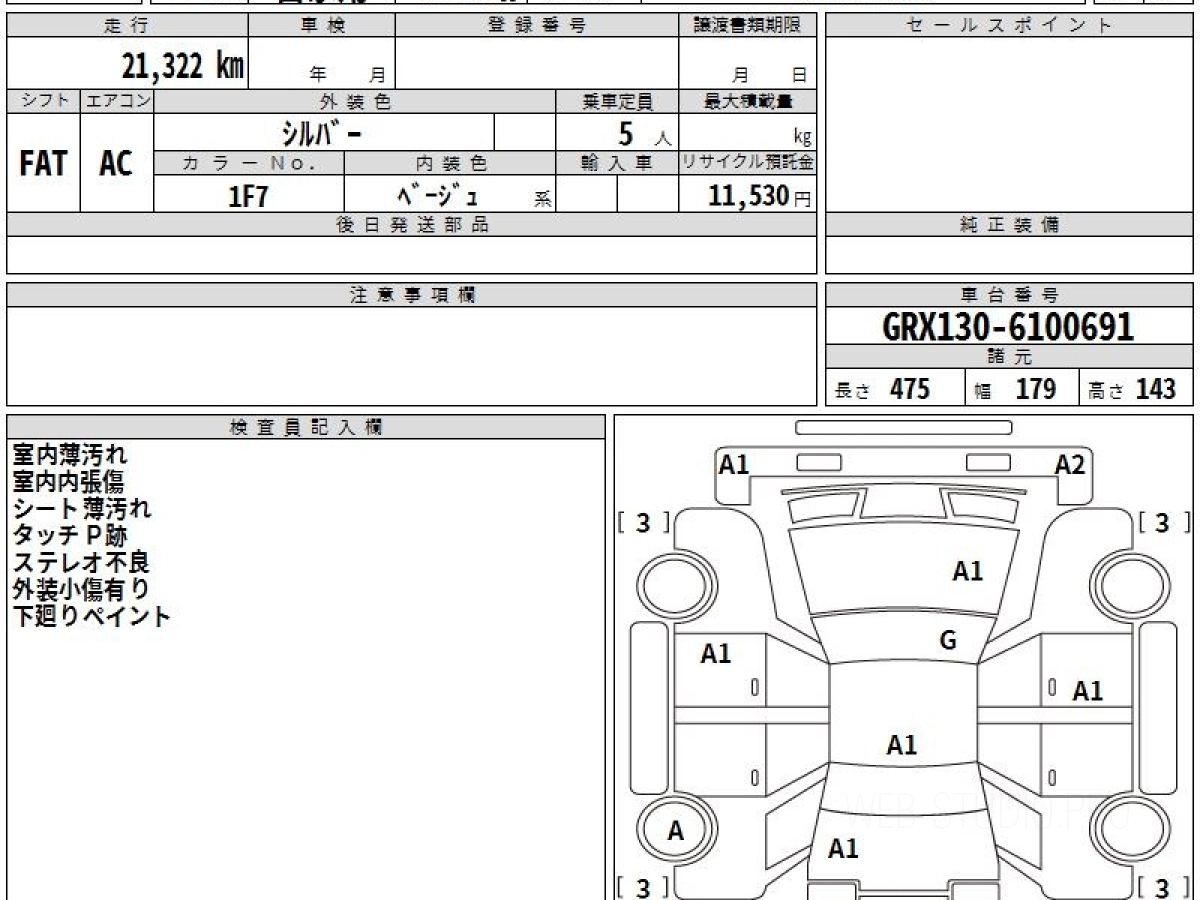The image size is (1200, 900).
Task: Select the 登録番号 header cell
Action: point(537,26)
